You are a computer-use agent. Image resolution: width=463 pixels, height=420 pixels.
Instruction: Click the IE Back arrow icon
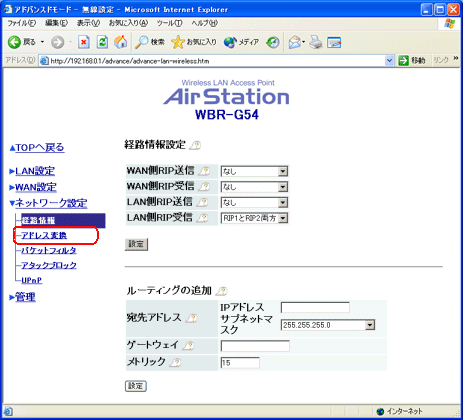click(x=14, y=42)
